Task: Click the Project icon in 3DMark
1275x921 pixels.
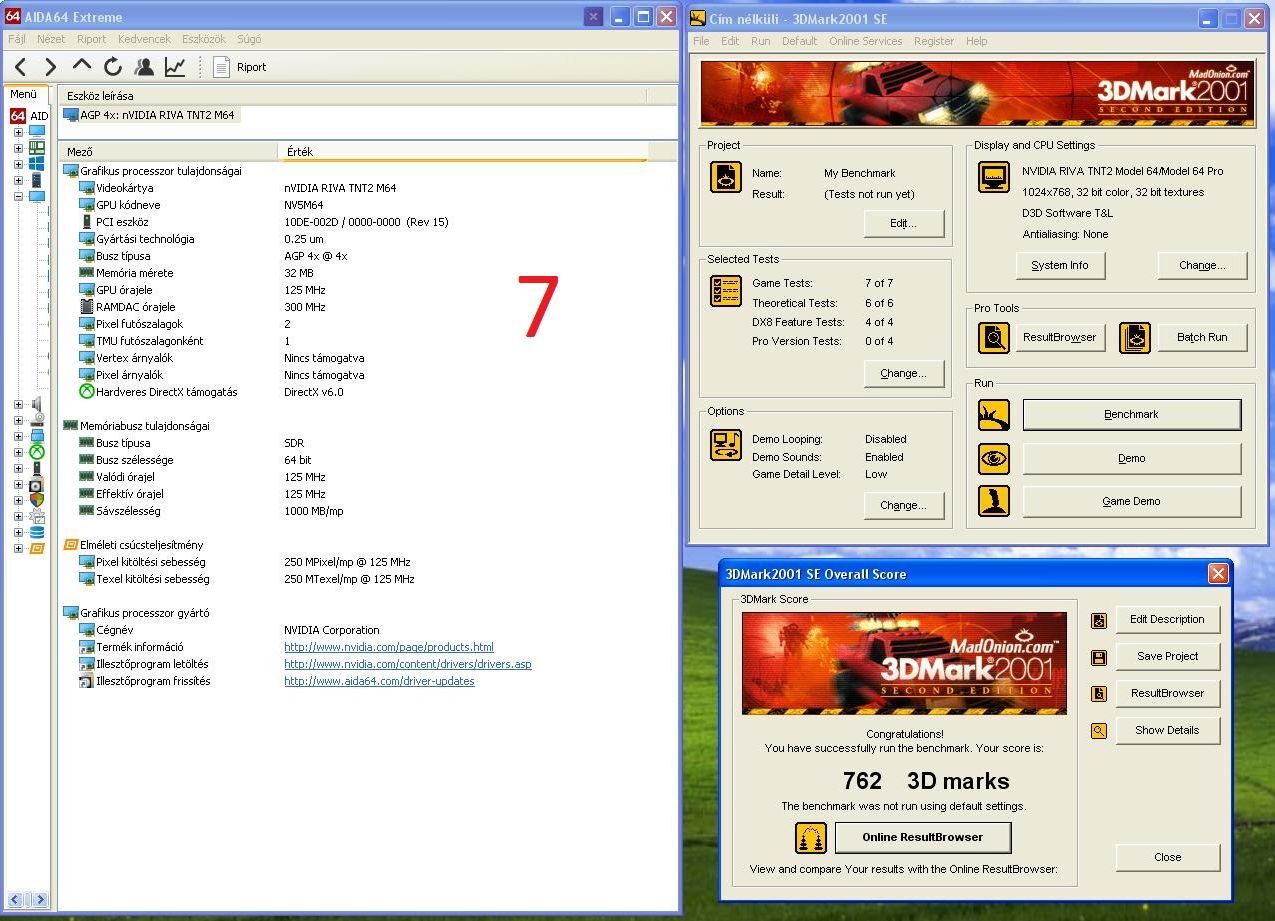Action: tap(725, 176)
